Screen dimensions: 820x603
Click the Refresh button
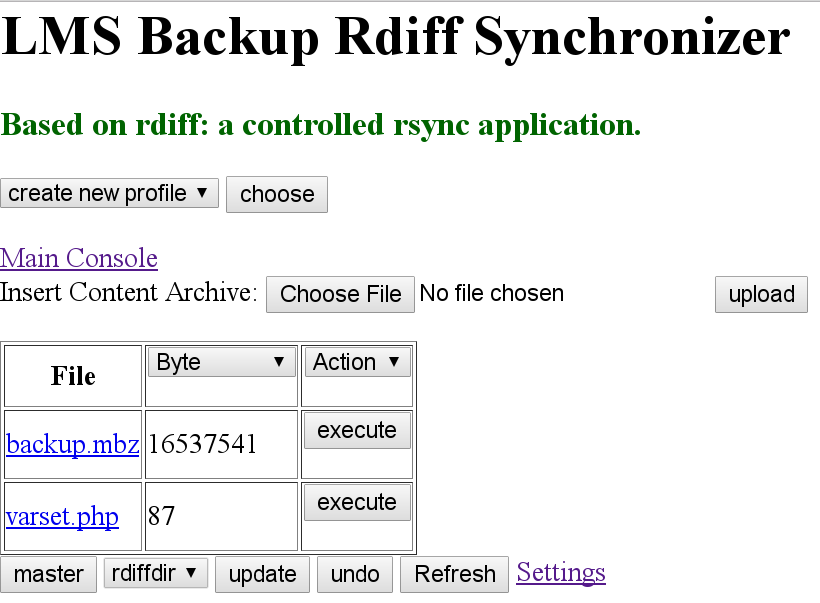(x=454, y=574)
